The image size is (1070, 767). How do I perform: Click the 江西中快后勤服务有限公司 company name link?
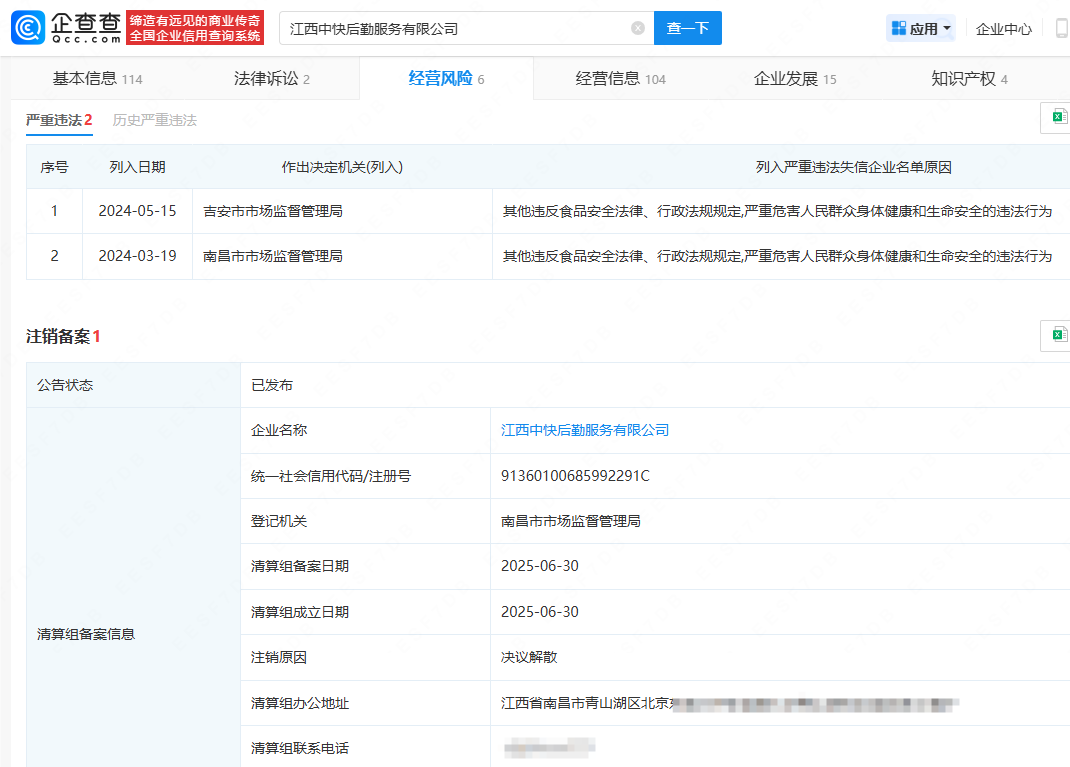click(585, 430)
